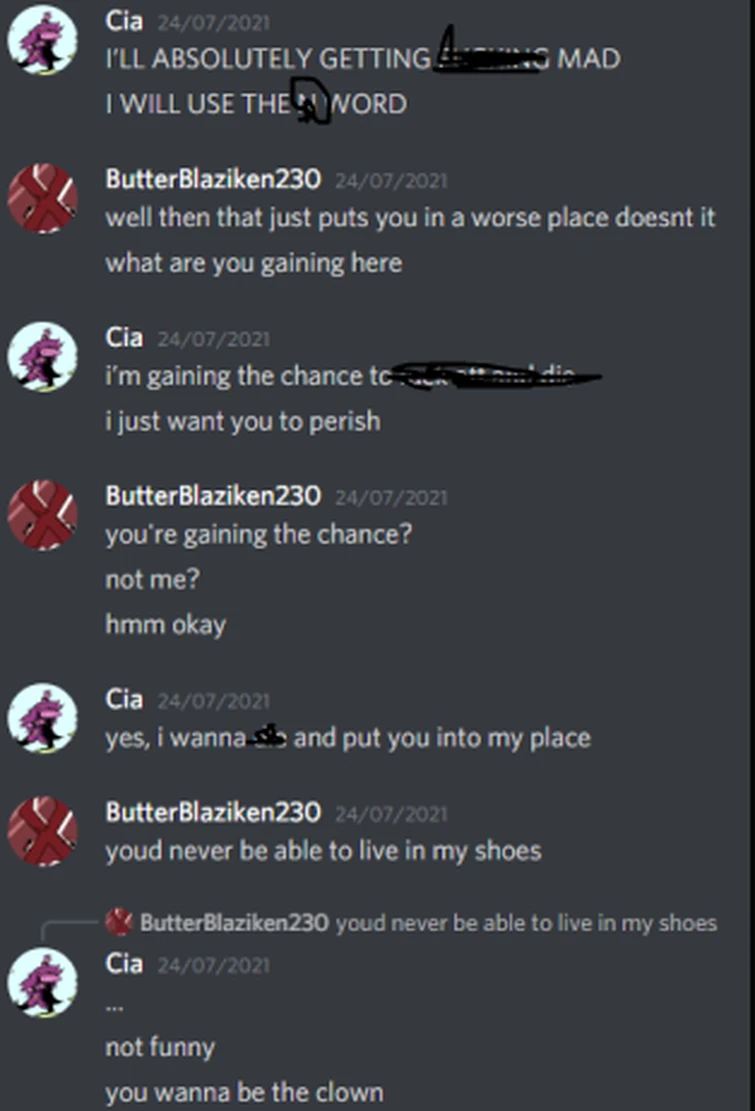Image resolution: width=755 pixels, height=1111 pixels.
Task: Click ButterBlaziken230 username above "you're gaining the chance?"
Action: click(213, 495)
